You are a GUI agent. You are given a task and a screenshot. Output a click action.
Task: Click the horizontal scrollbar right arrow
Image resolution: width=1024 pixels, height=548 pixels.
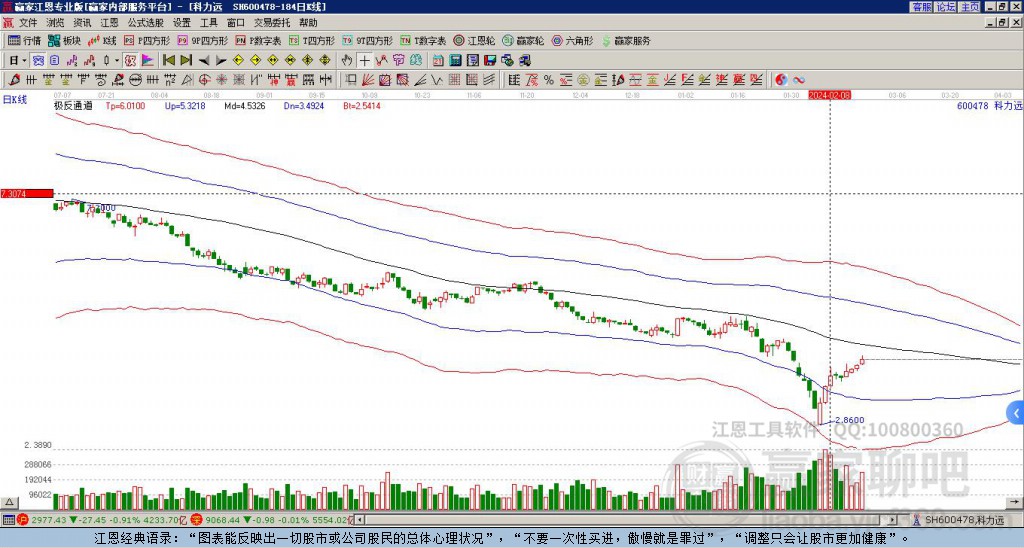coord(893,520)
